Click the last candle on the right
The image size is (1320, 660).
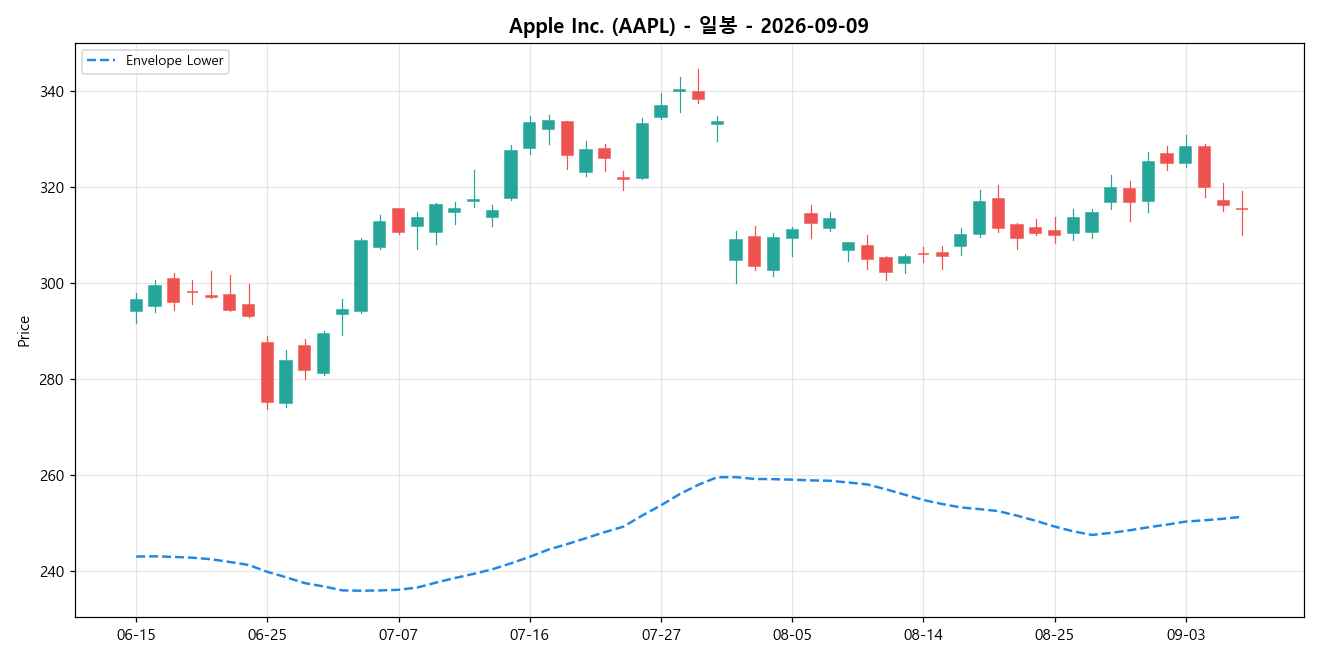click(1242, 209)
